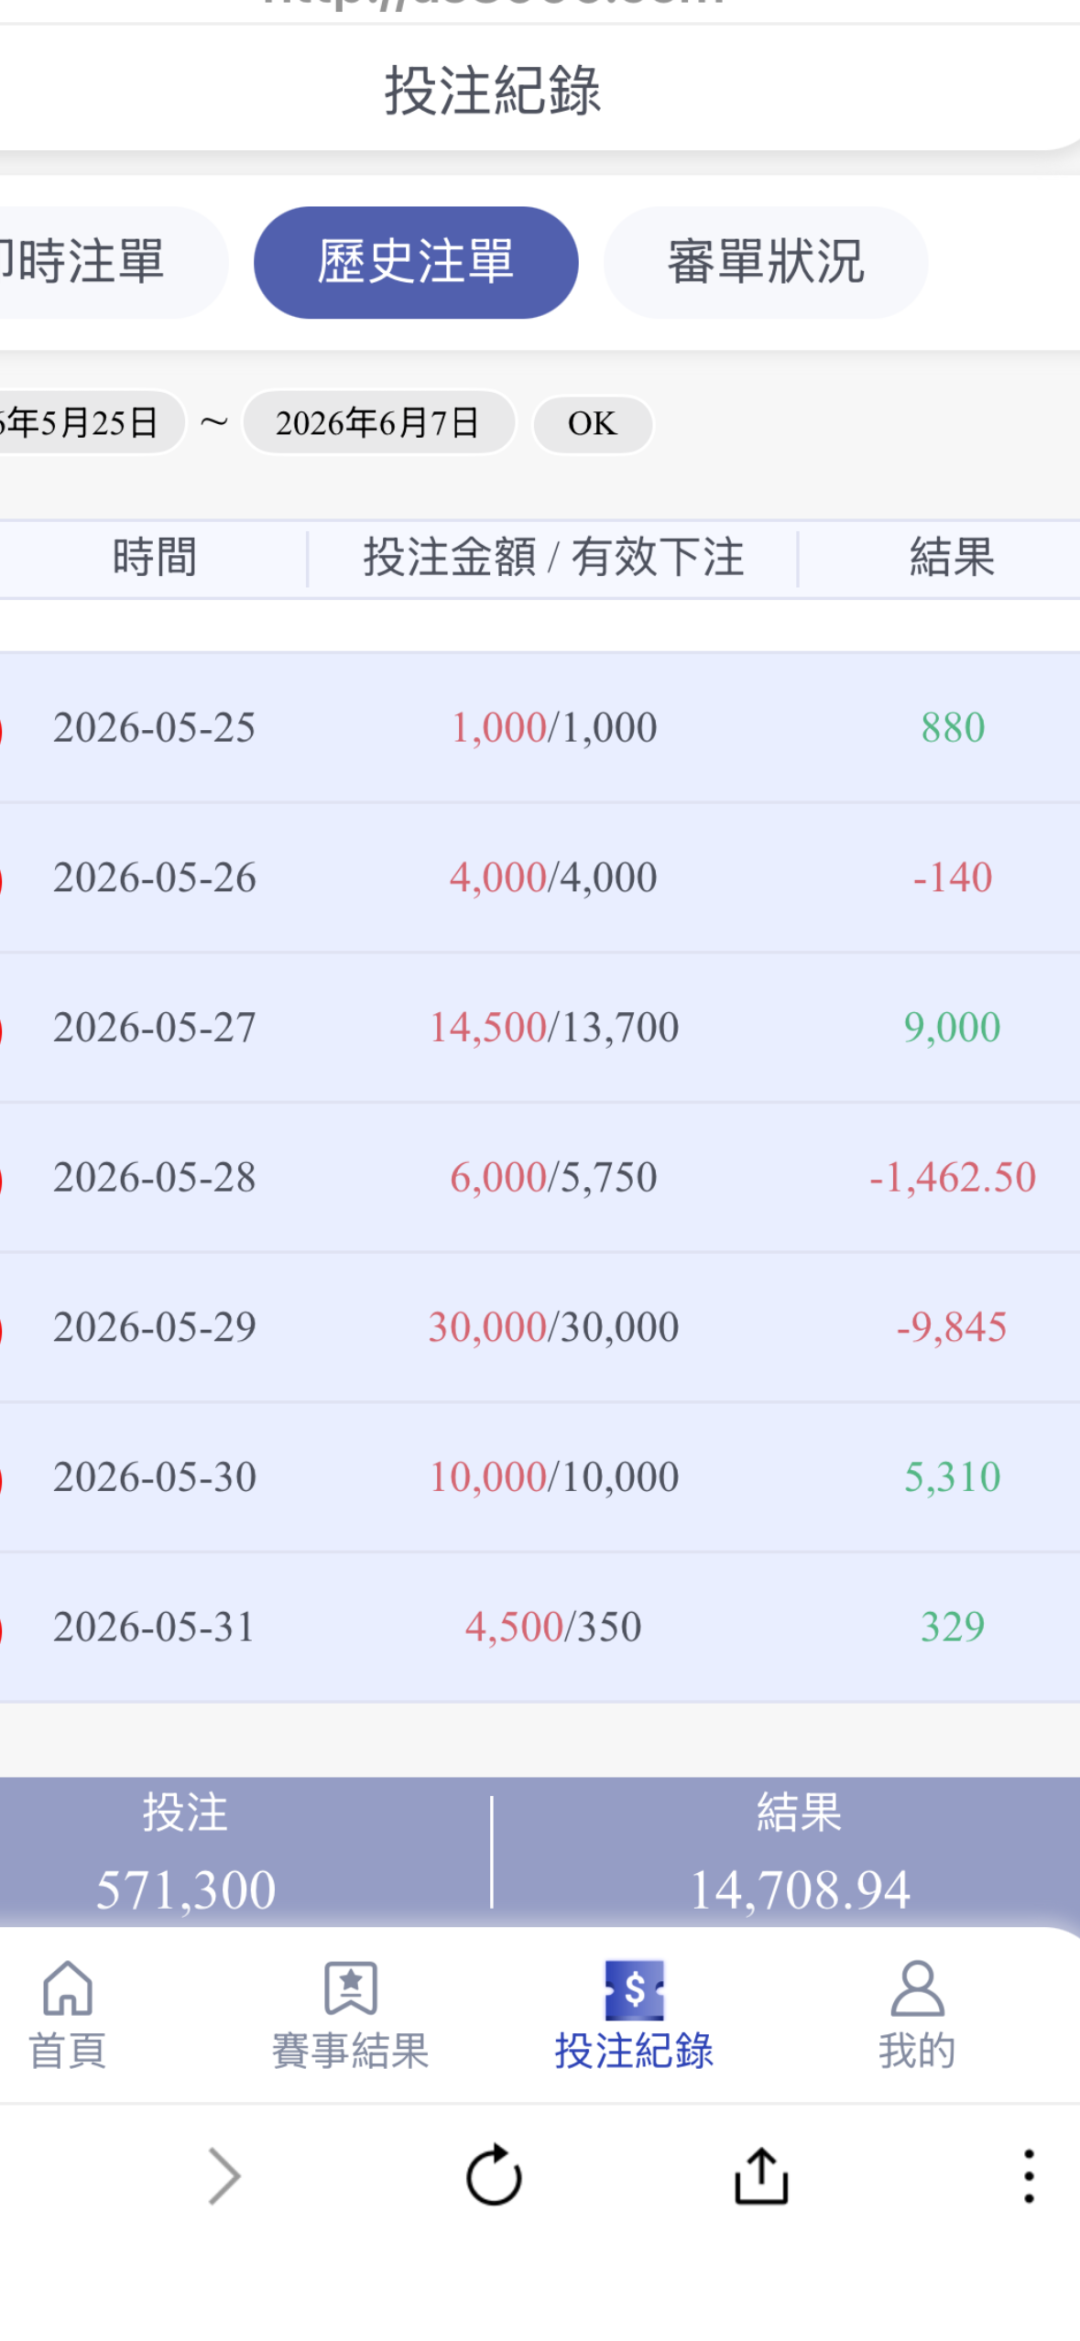Switch to the 審單狀況 tab
The height and width of the screenshot is (2341, 1080).
(x=766, y=263)
